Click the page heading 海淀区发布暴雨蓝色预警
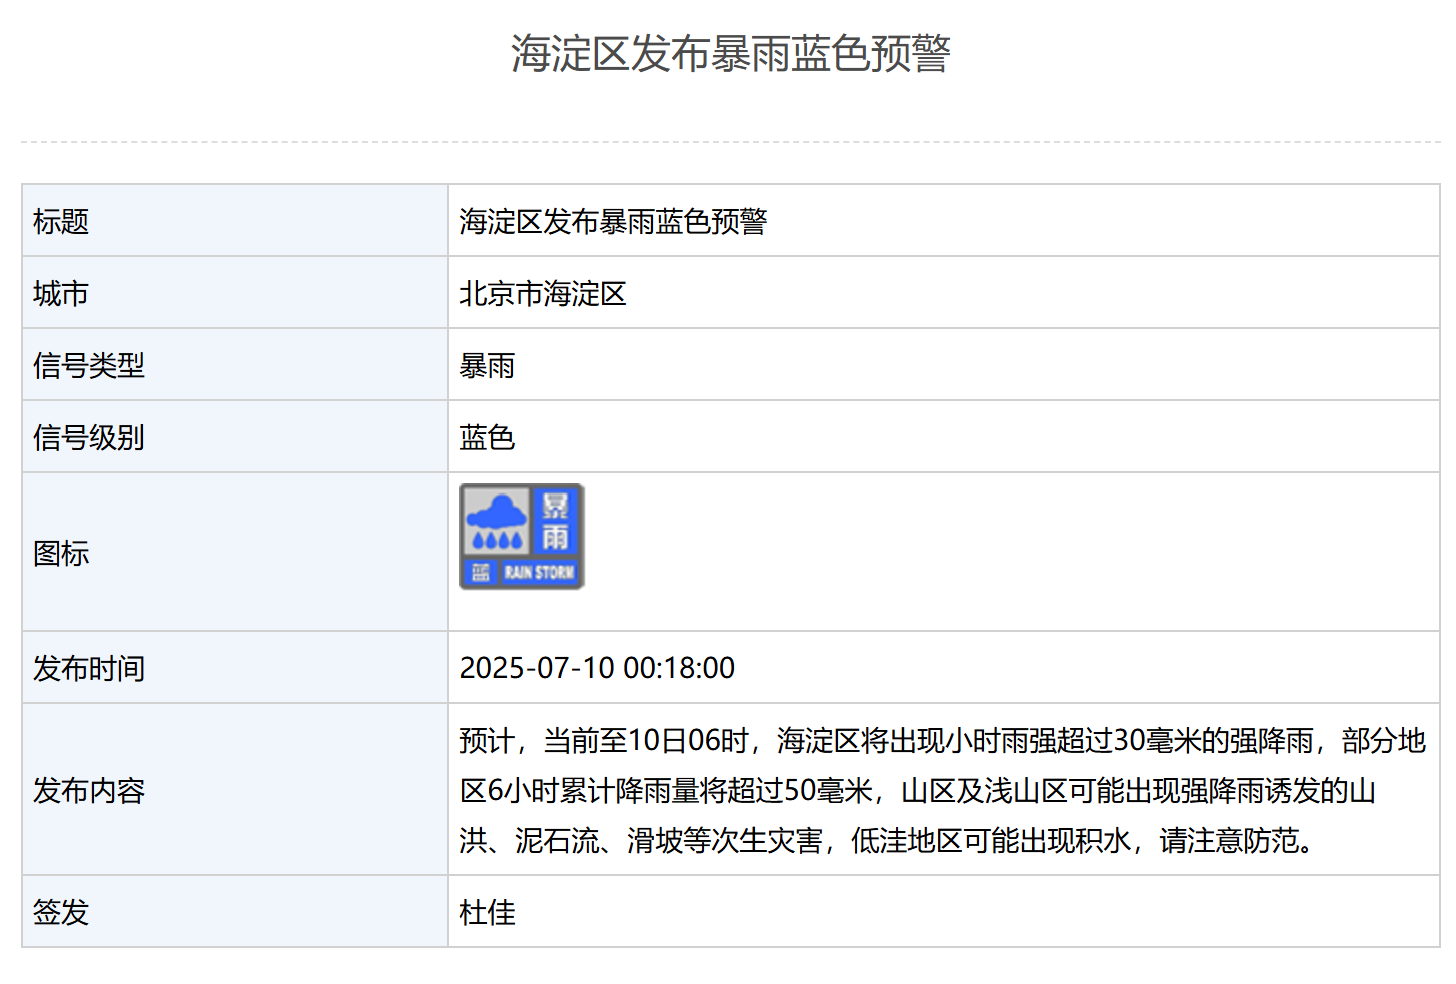This screenshot has width=1456, height=984. click(x=731, y=53)
